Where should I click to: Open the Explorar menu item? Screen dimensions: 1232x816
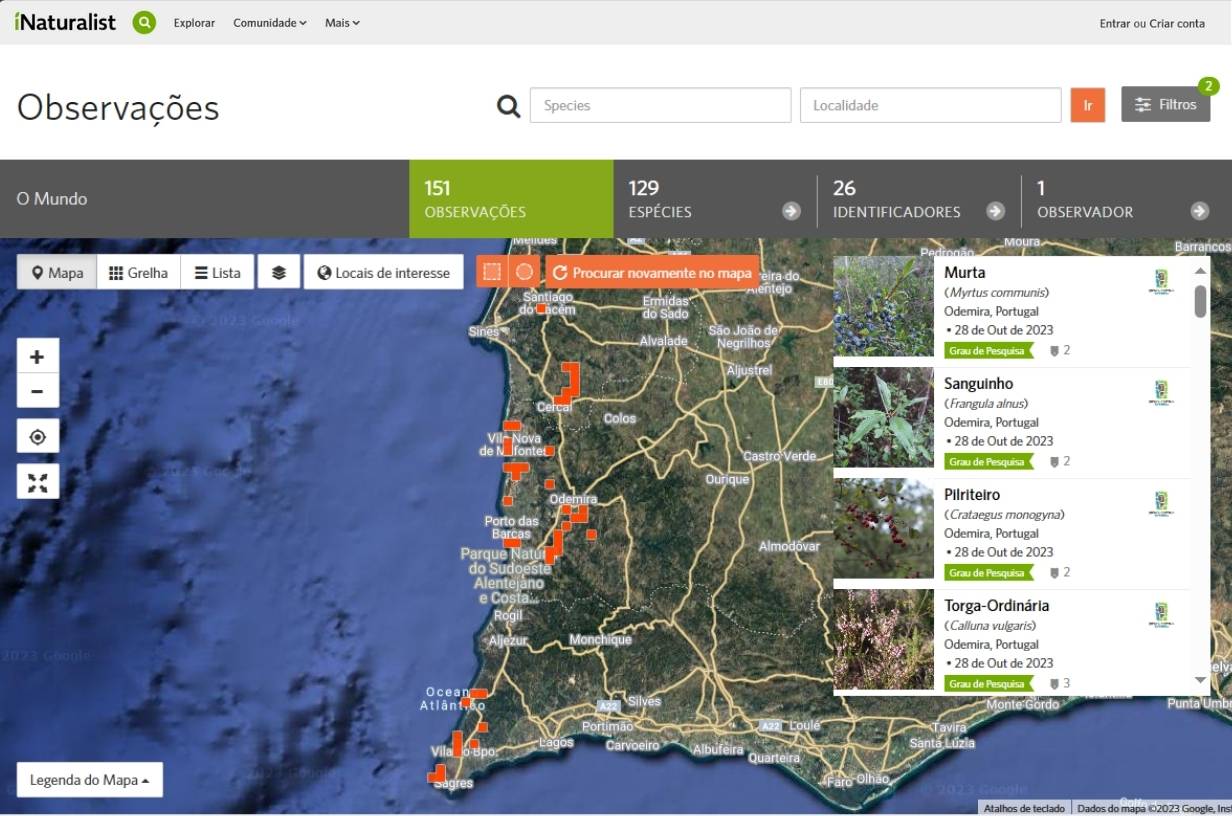[x=194, y=23]
